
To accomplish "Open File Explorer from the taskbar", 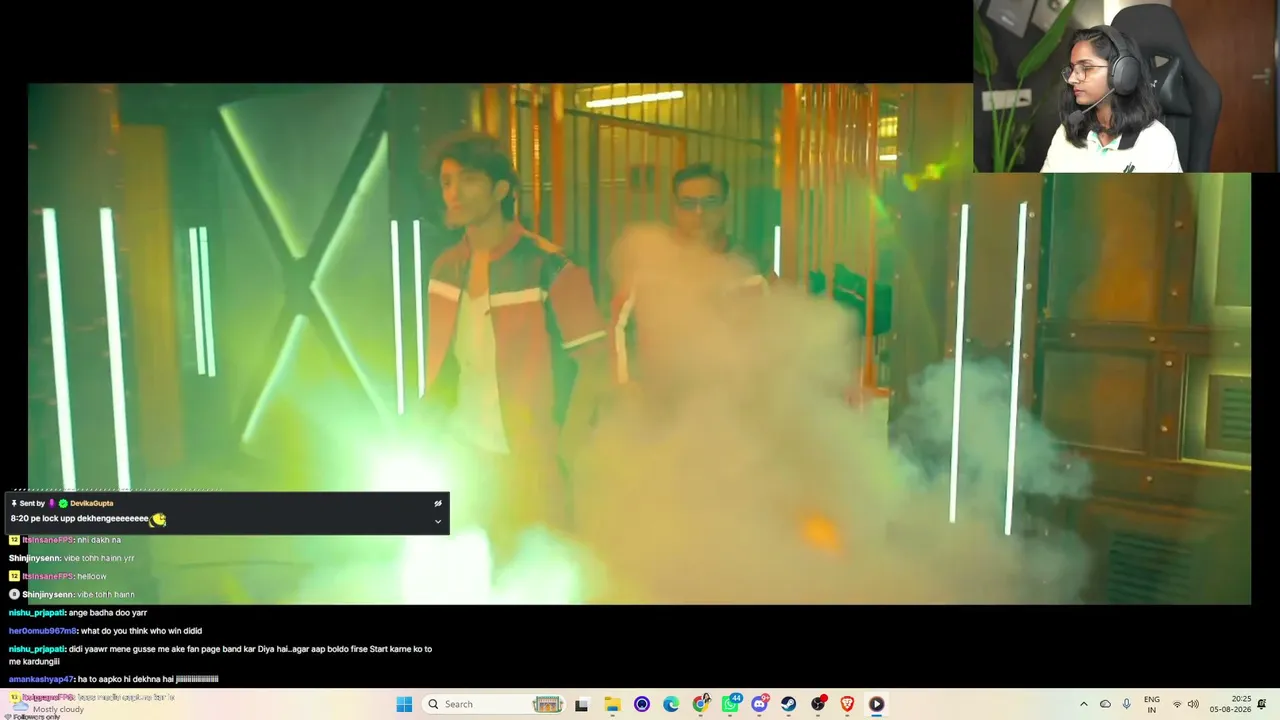I will tap(612, 704).
